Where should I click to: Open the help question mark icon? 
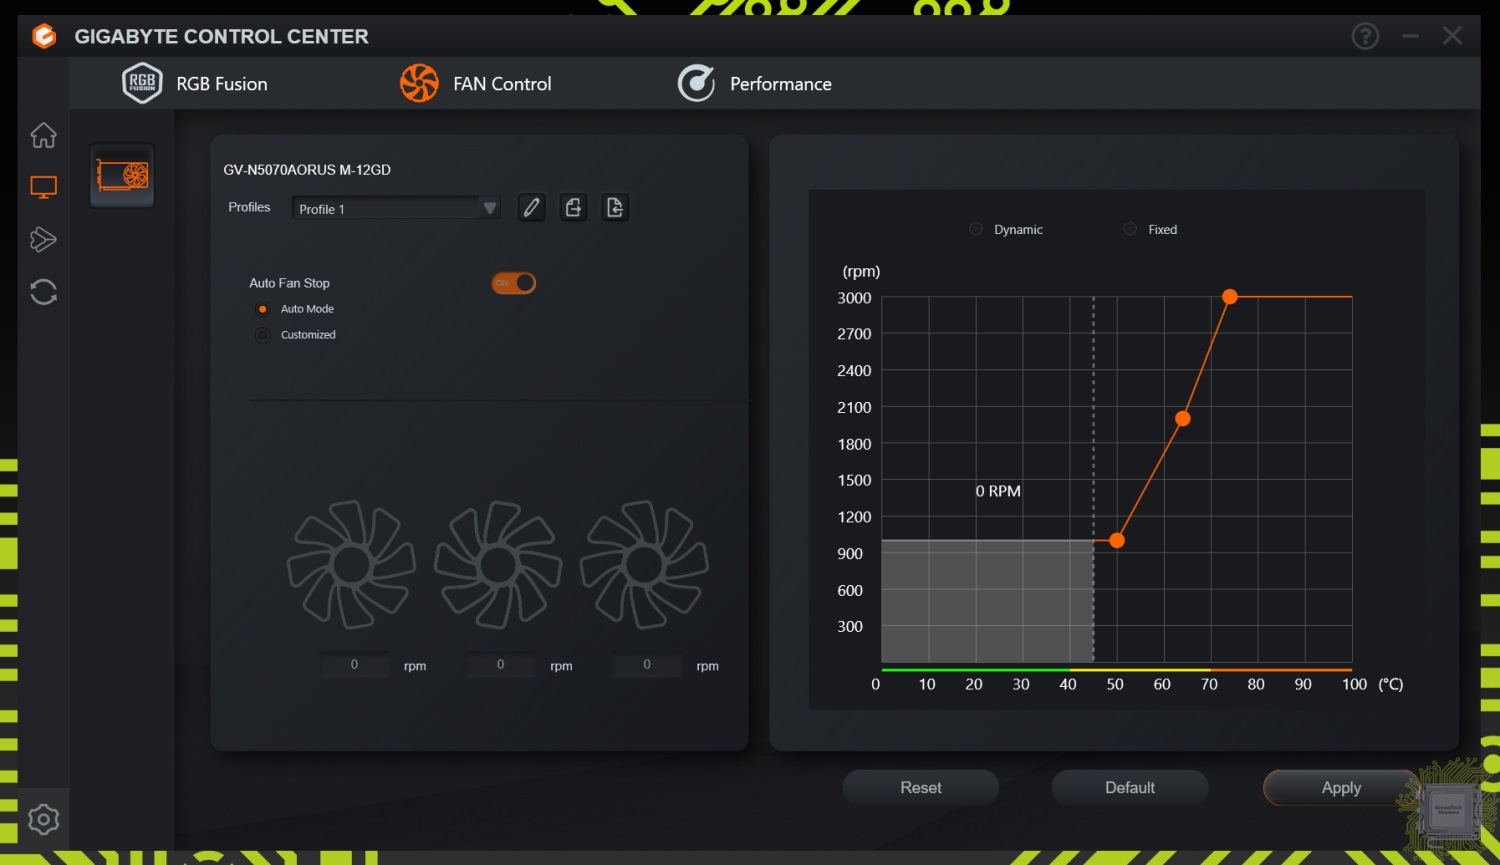click(x=1365, y=37)
